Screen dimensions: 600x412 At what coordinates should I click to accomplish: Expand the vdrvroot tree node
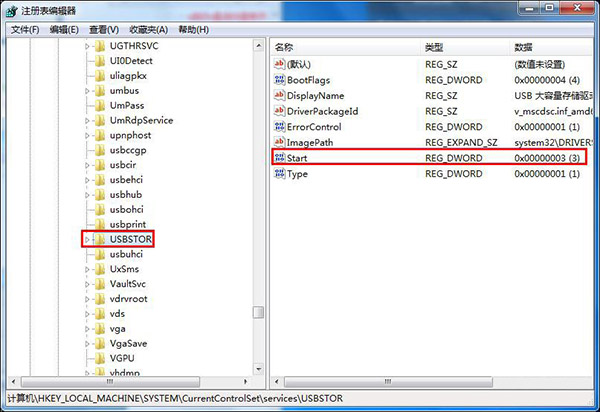(87, 300)
